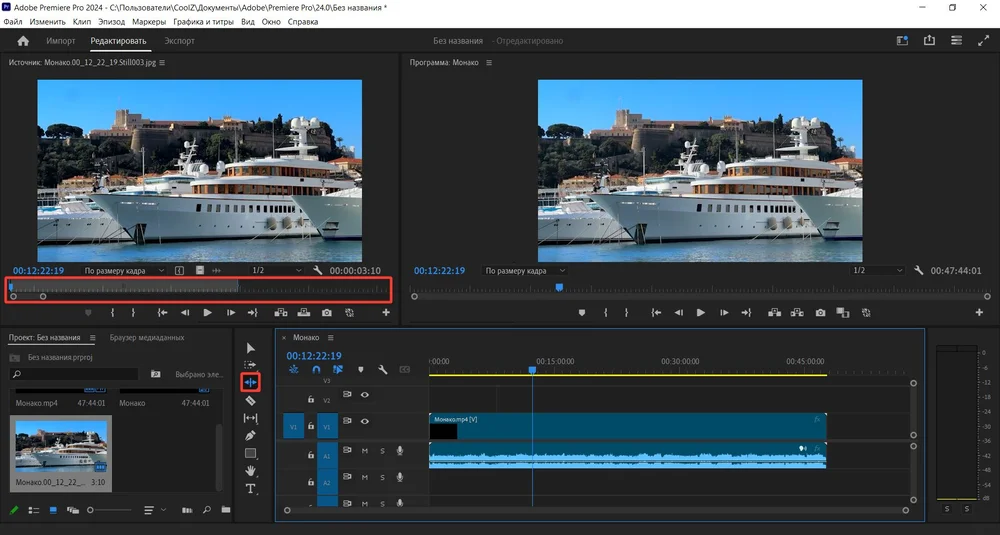
Task: Go to the Home screen icon
Action: pos(23,41)
